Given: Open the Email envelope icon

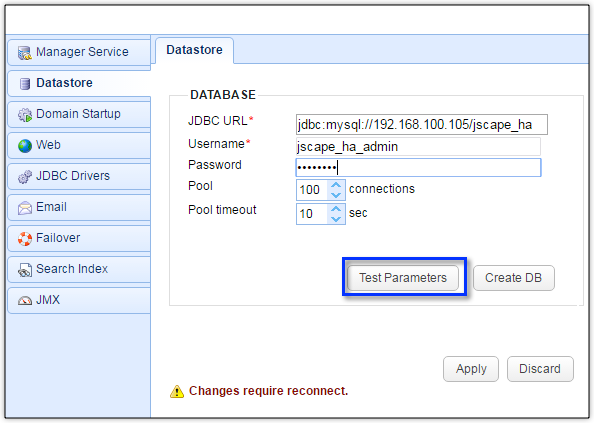Looking at the screenshot, I should coord(25,208).
